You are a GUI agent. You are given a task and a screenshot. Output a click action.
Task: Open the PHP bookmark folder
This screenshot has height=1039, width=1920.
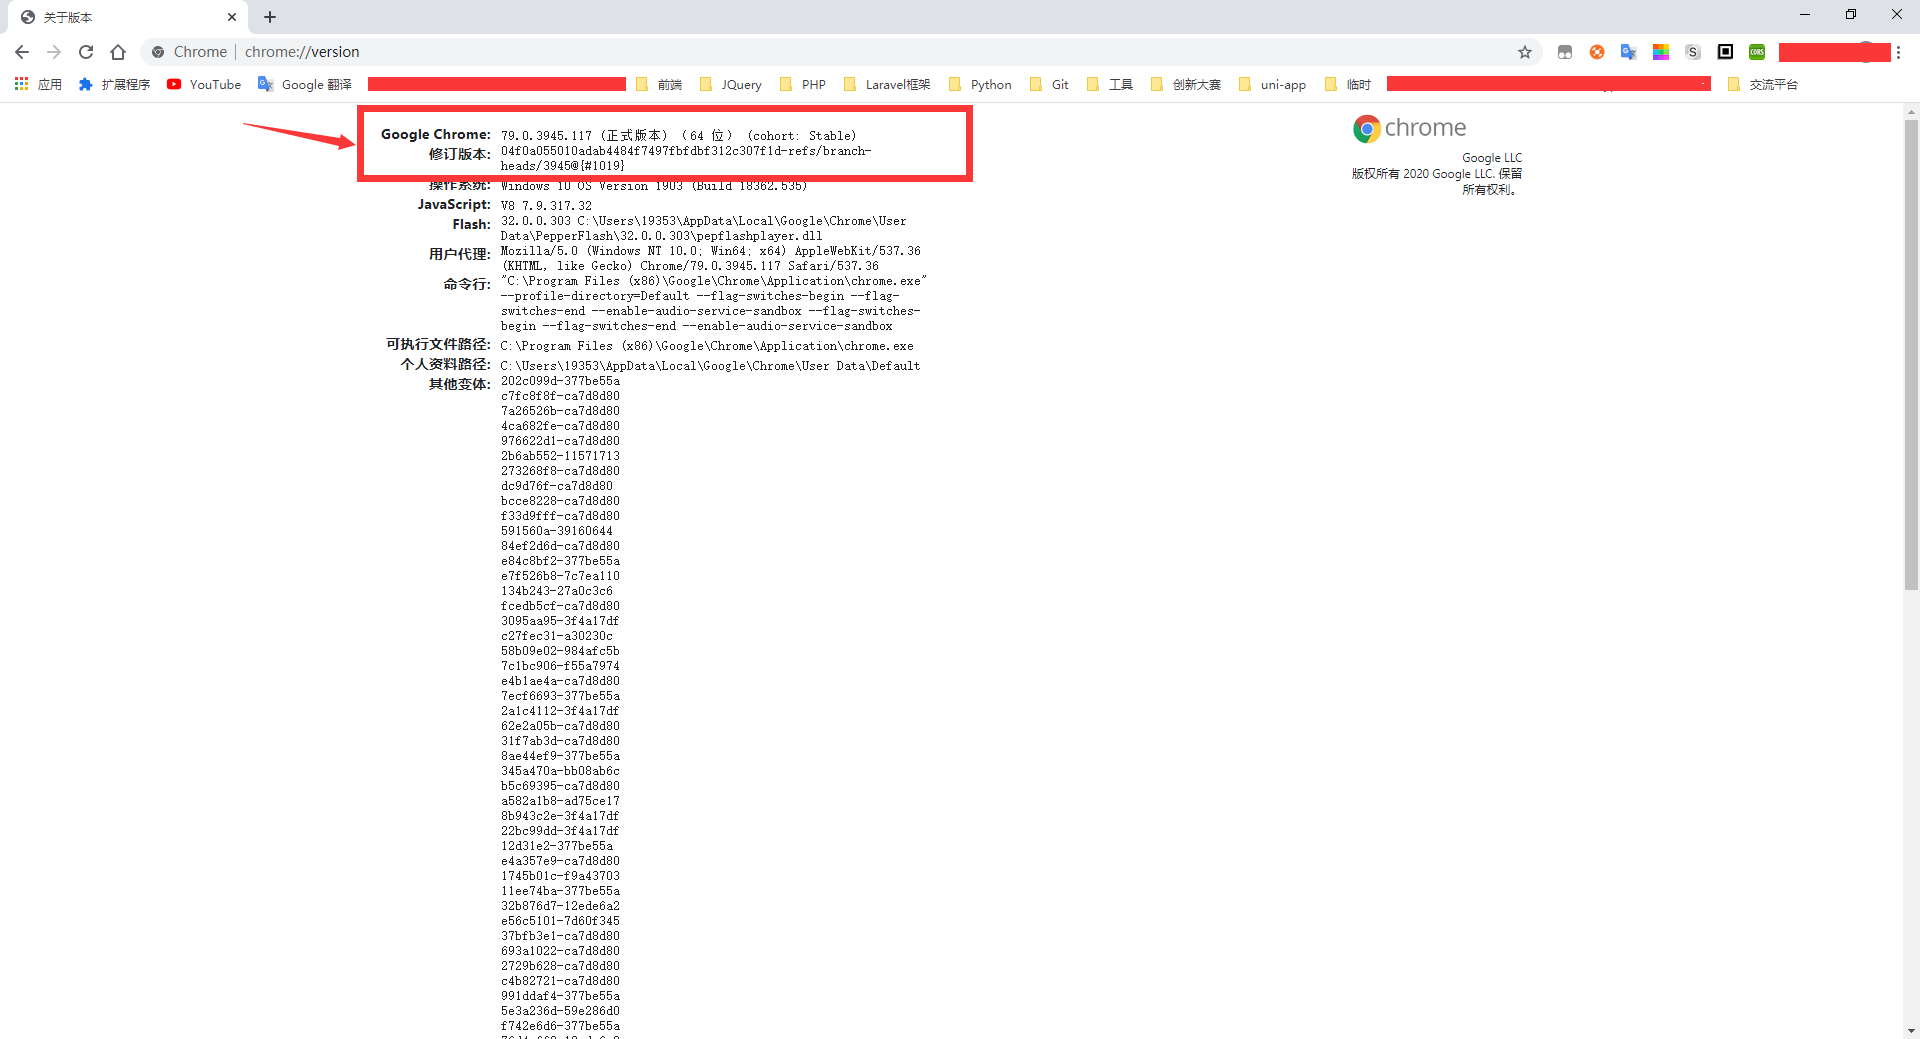(803, 84)
